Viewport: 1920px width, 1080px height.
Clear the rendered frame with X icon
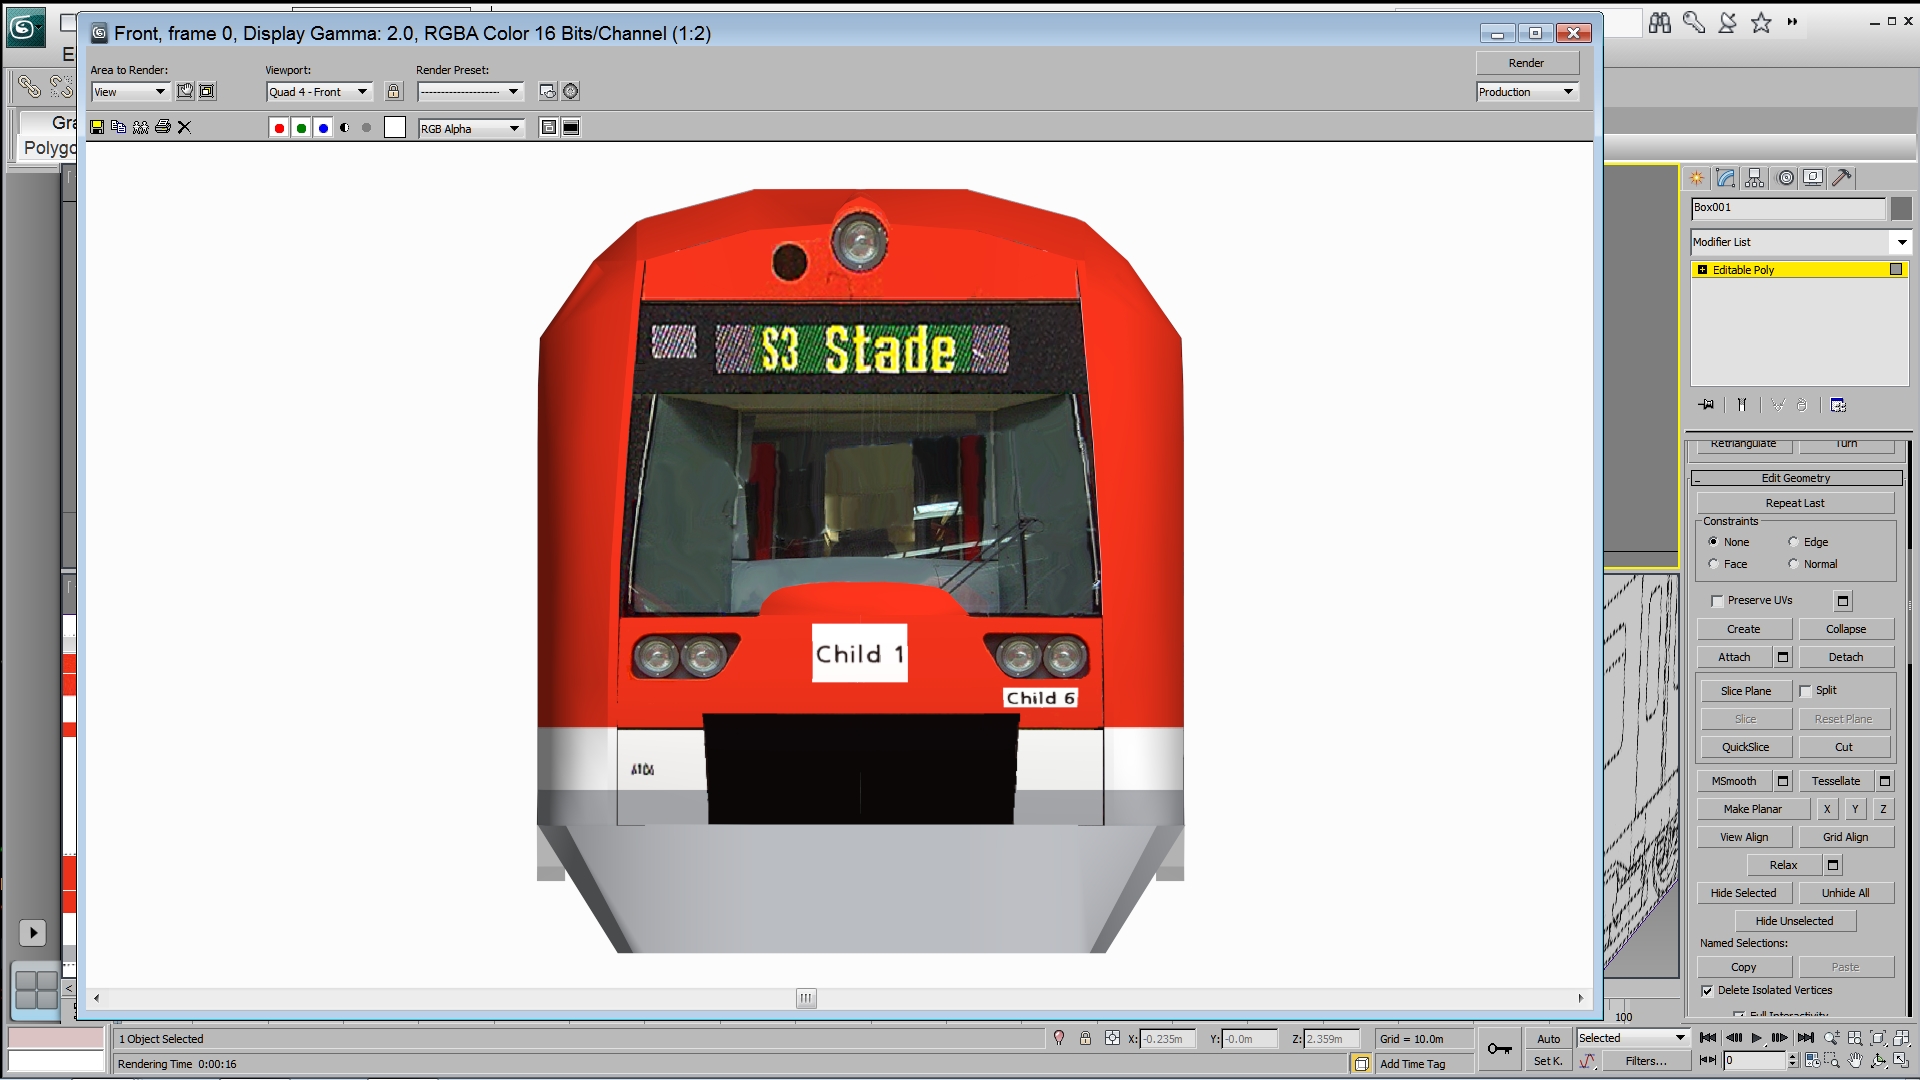click(184, 127)
